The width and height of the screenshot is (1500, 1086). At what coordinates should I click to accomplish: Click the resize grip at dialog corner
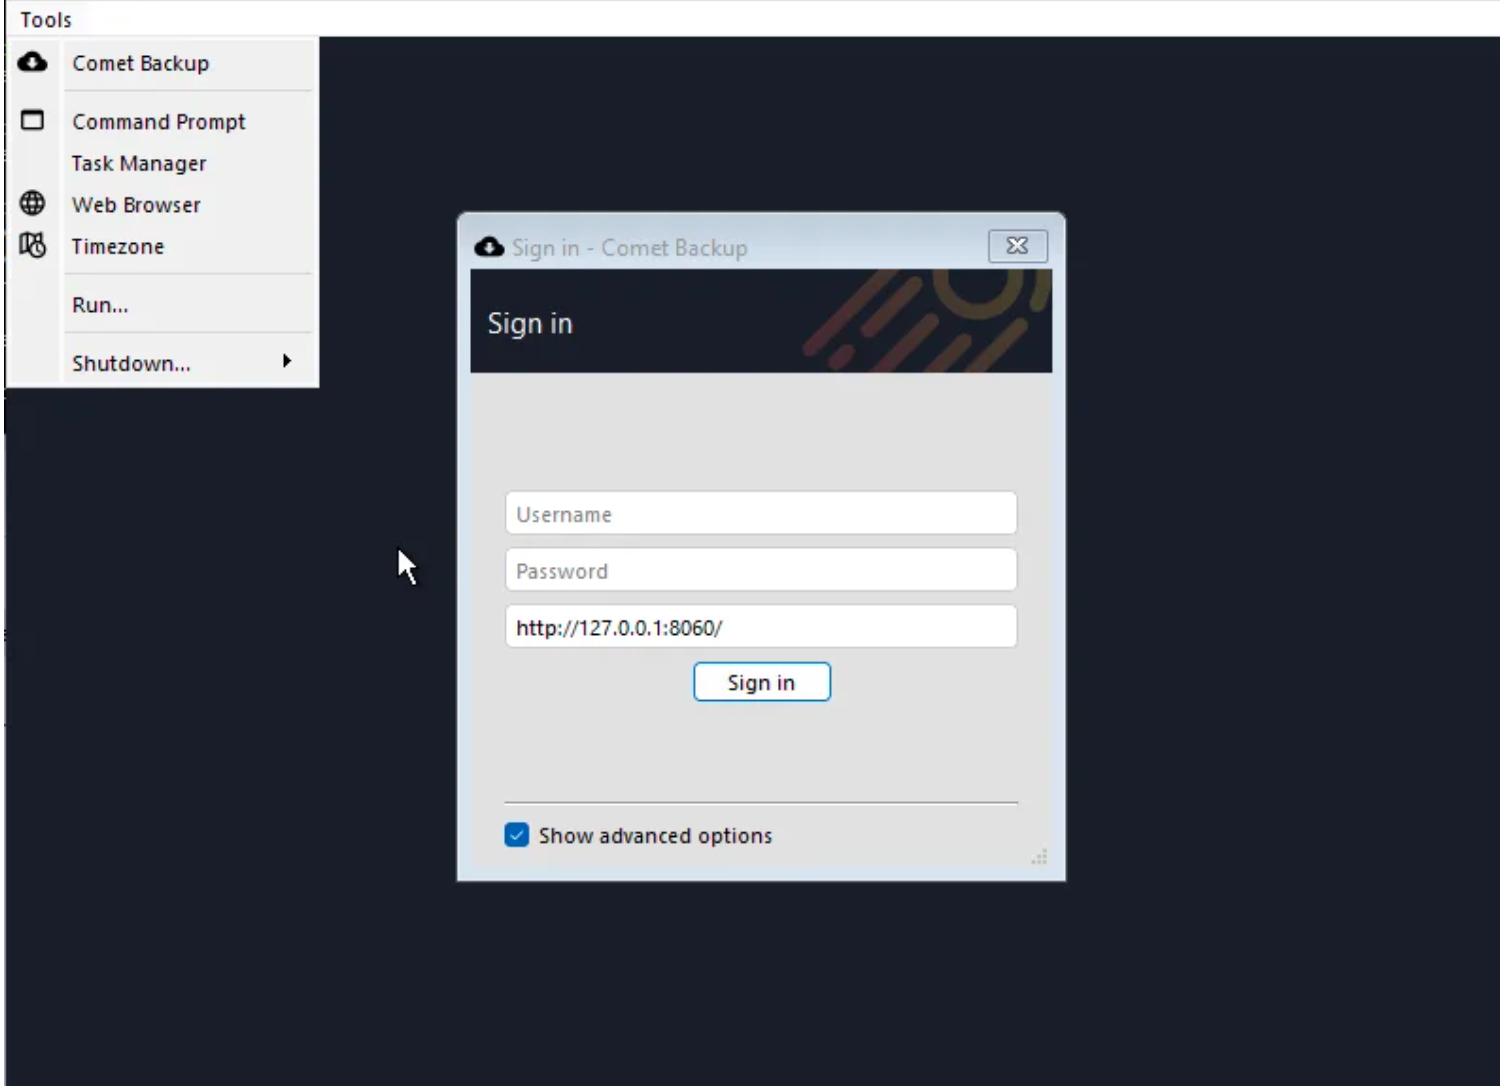click(1040, 857)
